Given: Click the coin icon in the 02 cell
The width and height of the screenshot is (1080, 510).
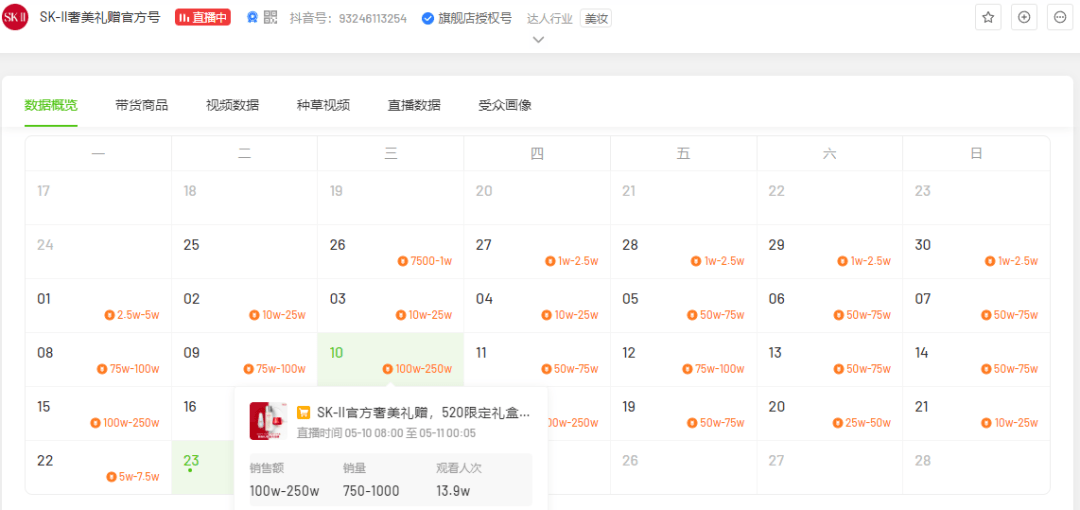Looking at the screenshot, I should click(x=255, y=315).
